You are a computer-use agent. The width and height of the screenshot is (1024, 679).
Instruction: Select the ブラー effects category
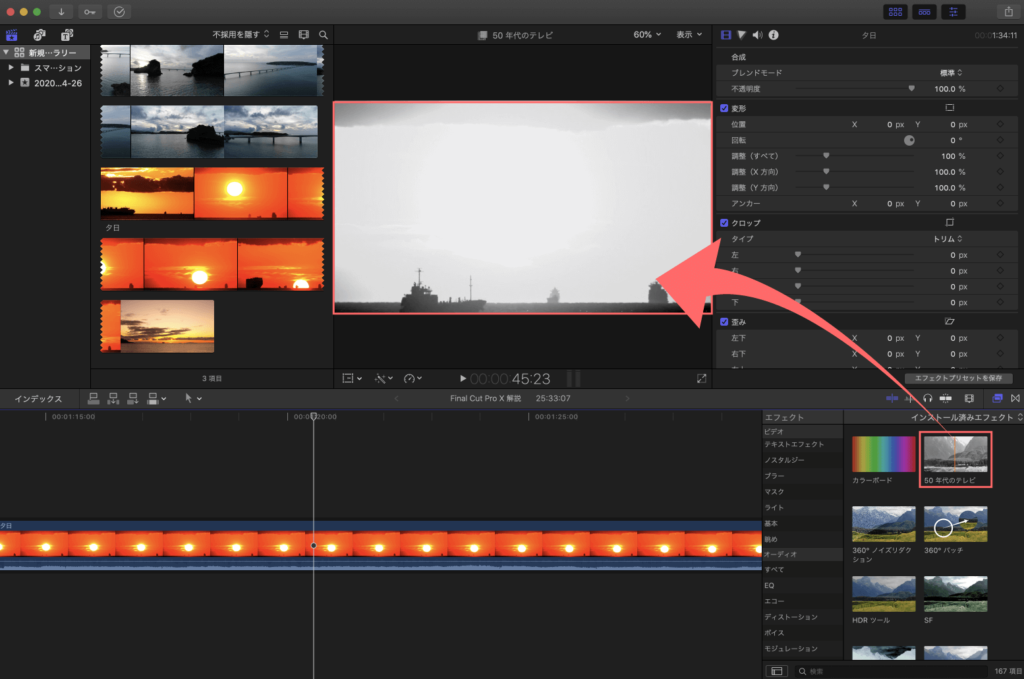coord(775,476)
